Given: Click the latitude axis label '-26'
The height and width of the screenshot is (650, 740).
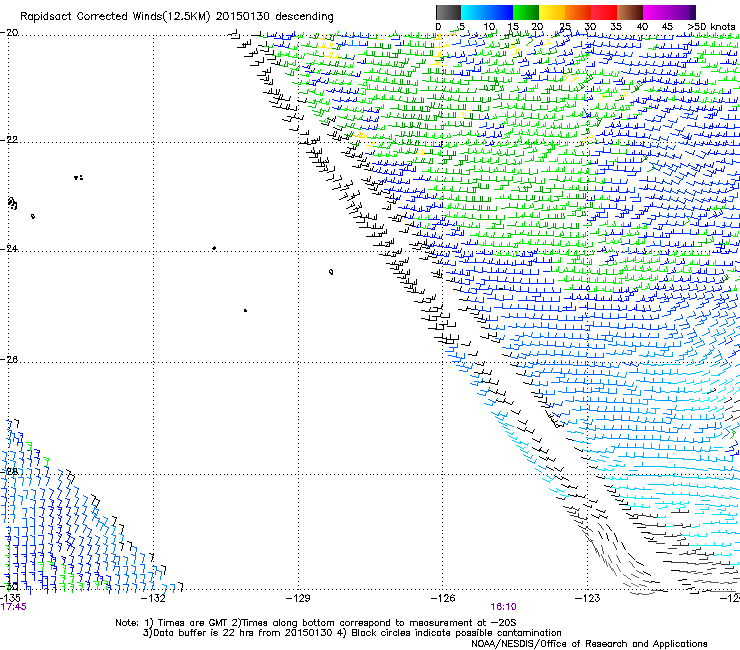Looking at the screenshot, I should [9, 360].
